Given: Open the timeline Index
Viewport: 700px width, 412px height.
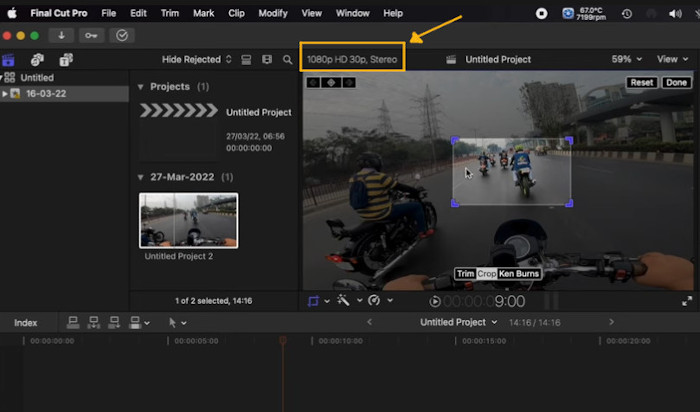Looking at the screenshot, I should click(25, 323).
